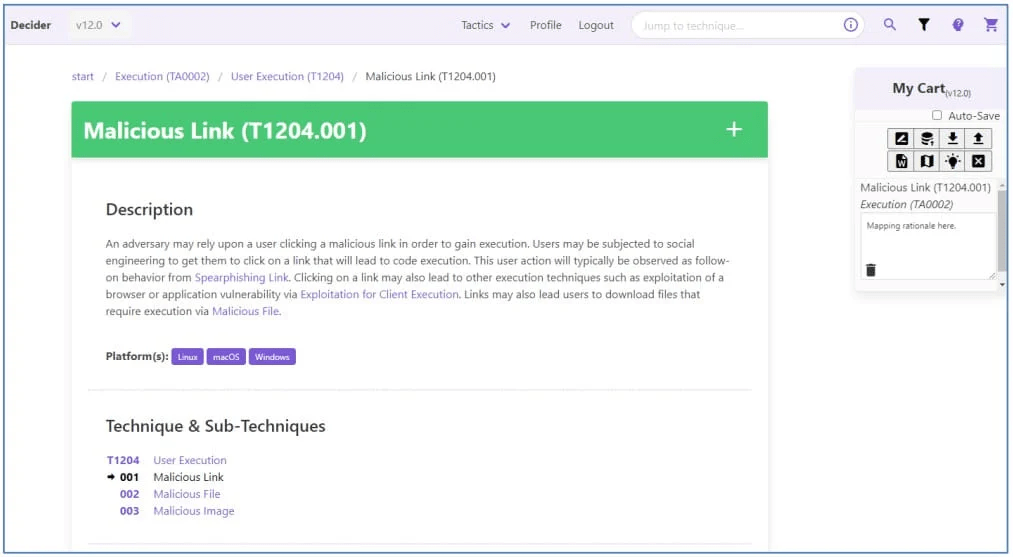Enable the Auto-Save checkbox
1013x557 pixels.
tap(937, 116)
